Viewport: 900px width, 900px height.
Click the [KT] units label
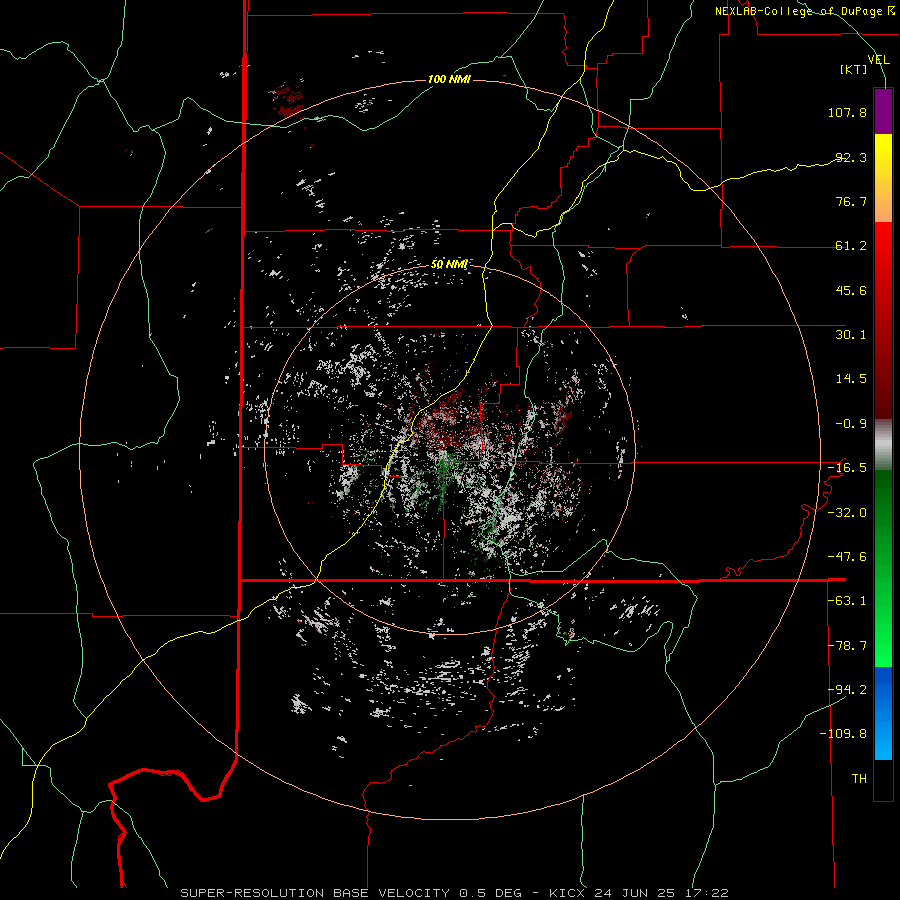(854, 69)
